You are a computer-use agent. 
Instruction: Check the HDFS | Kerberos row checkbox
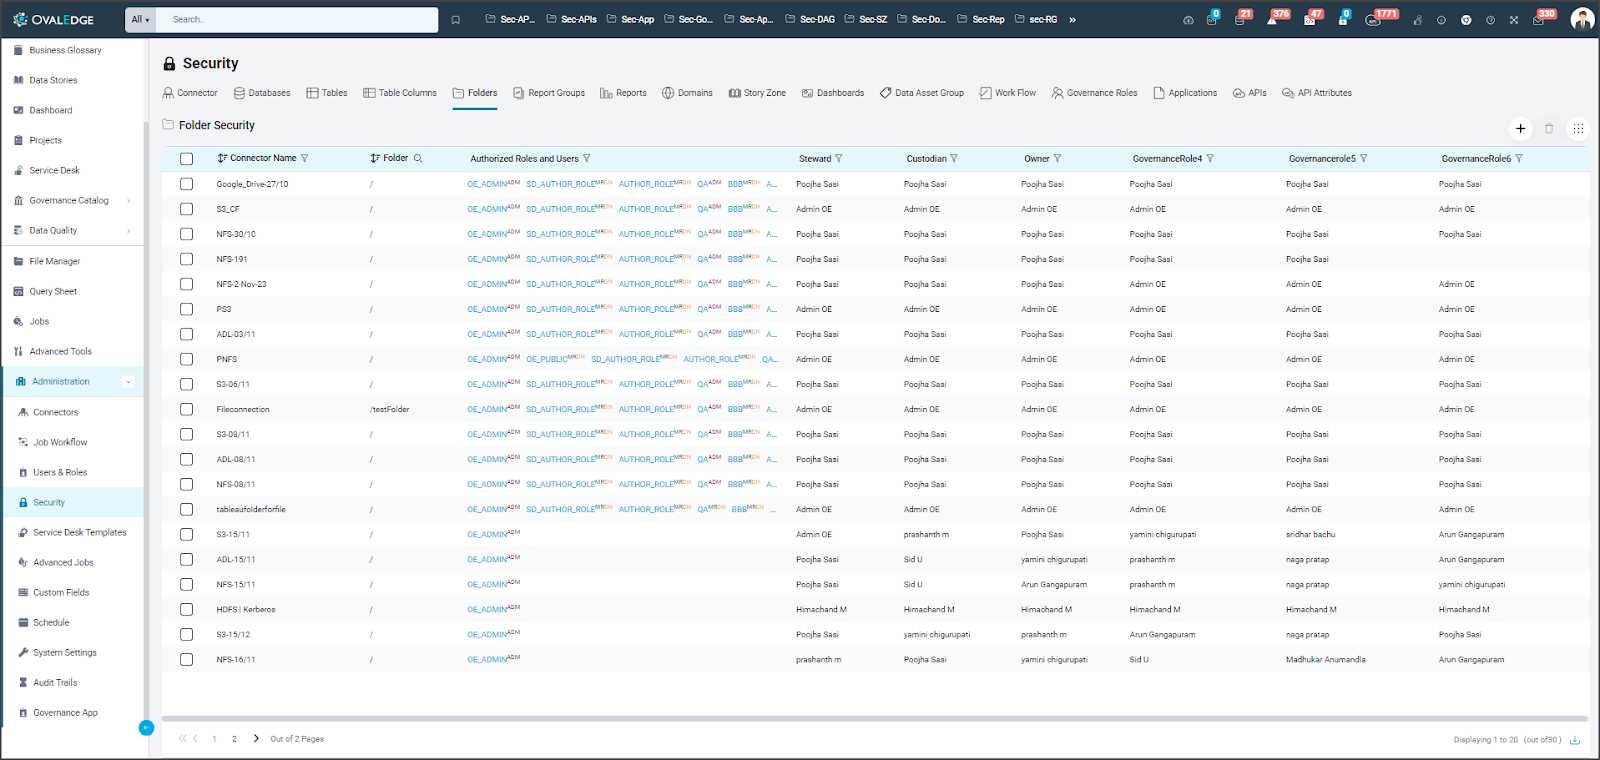pyautogui.click(x=186, y=609)
